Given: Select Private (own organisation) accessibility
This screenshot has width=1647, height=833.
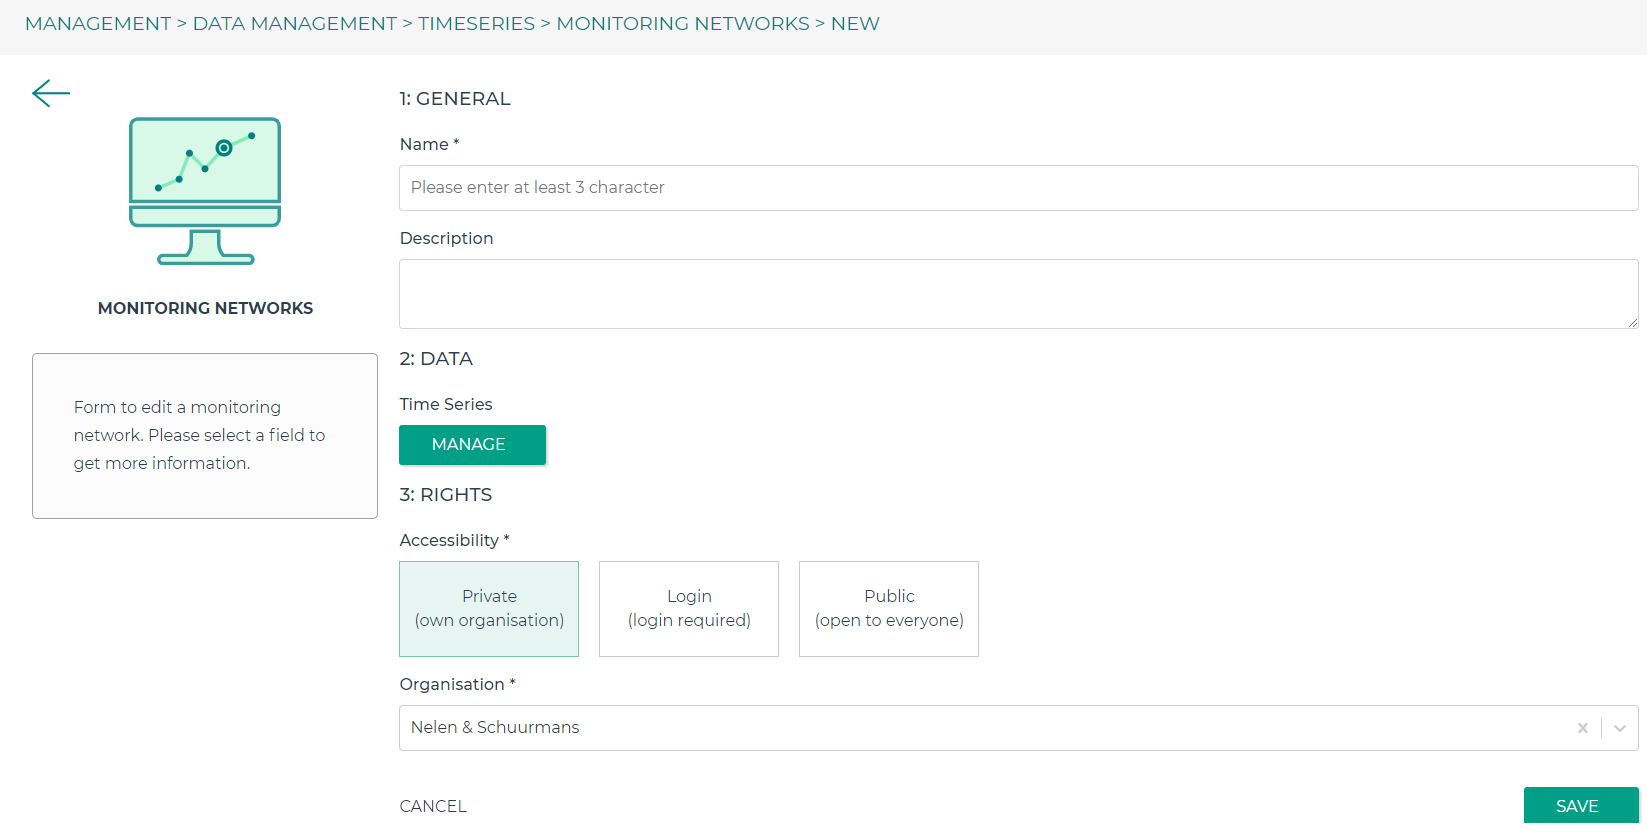Looking at the screenshot, I should [489, 609].
